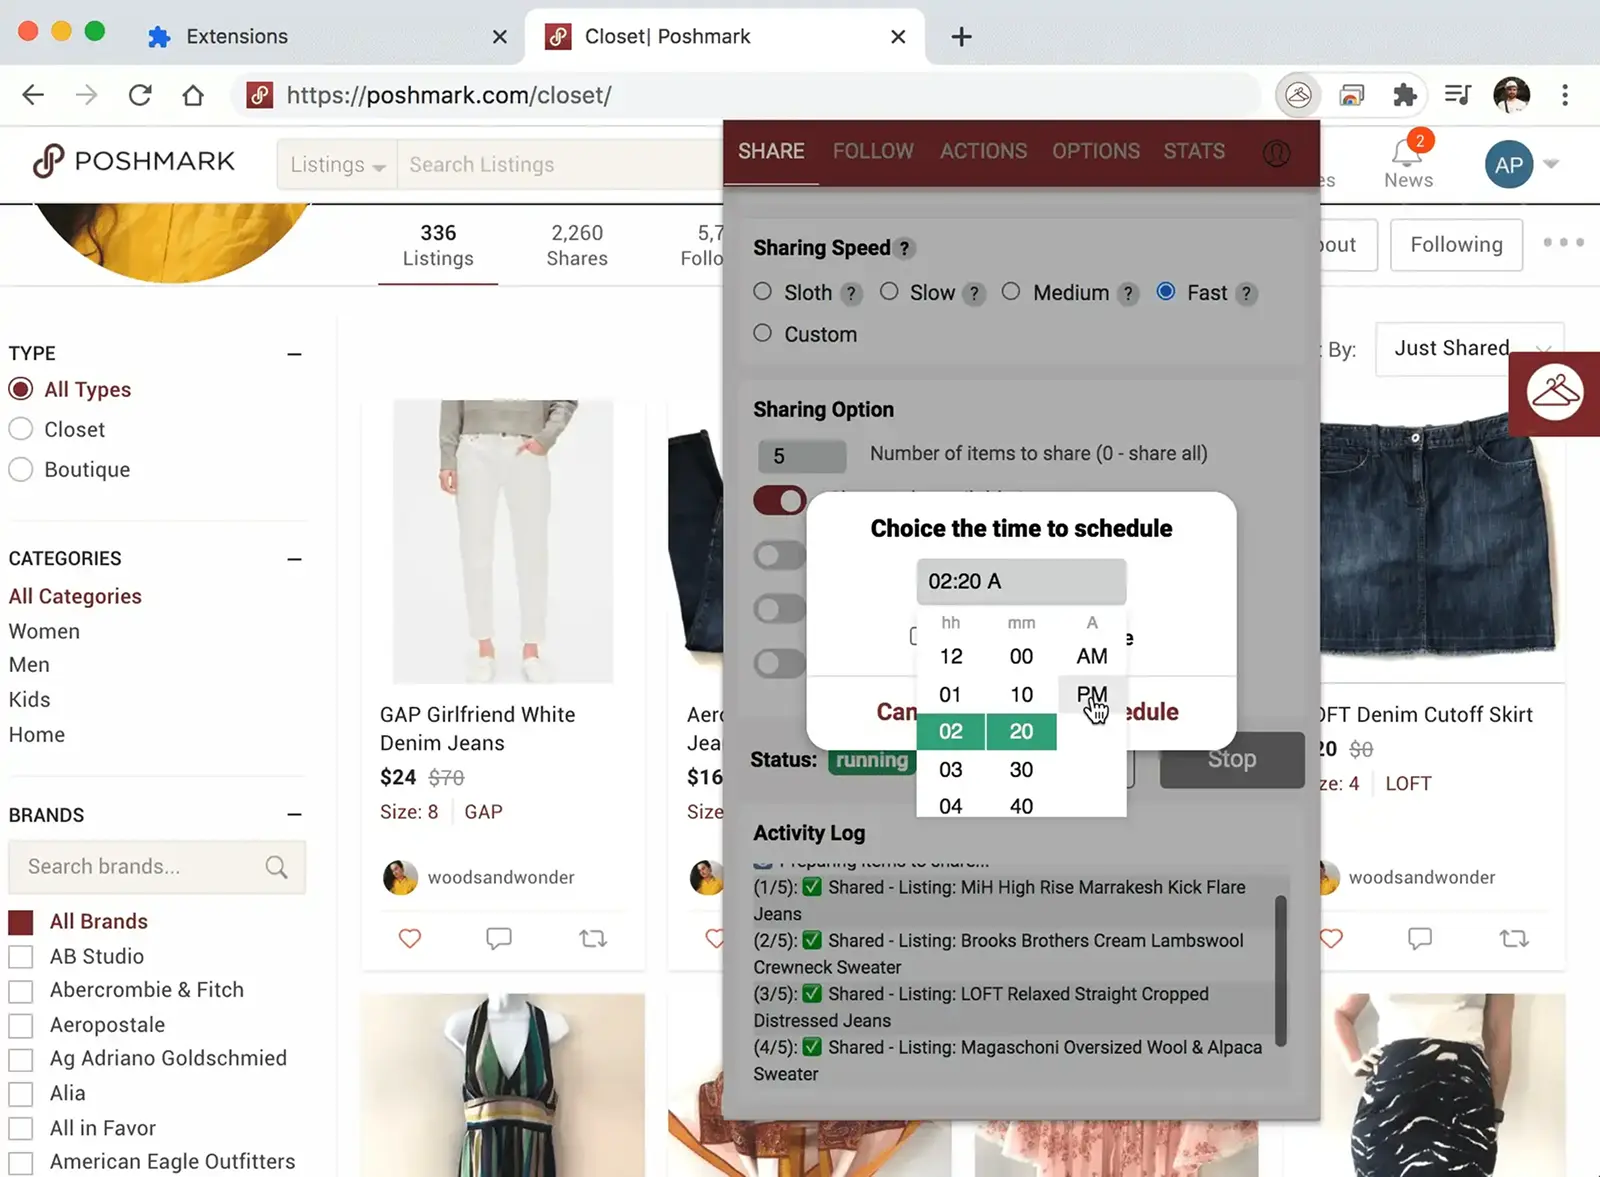Check the Abercrombie & Fitch brand
The image size is (1600, 1177).
[21, 991]
